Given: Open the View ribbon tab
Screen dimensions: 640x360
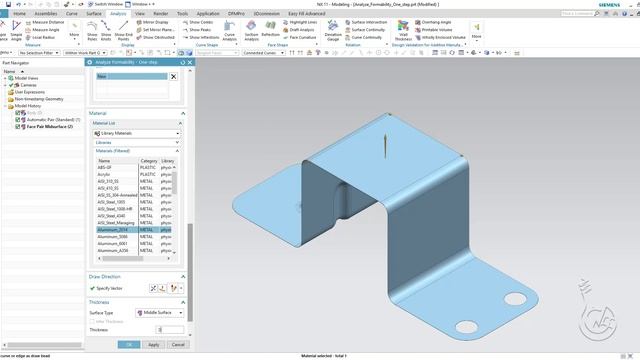Looking at the screenshot, I should click(x=140, y=13).
